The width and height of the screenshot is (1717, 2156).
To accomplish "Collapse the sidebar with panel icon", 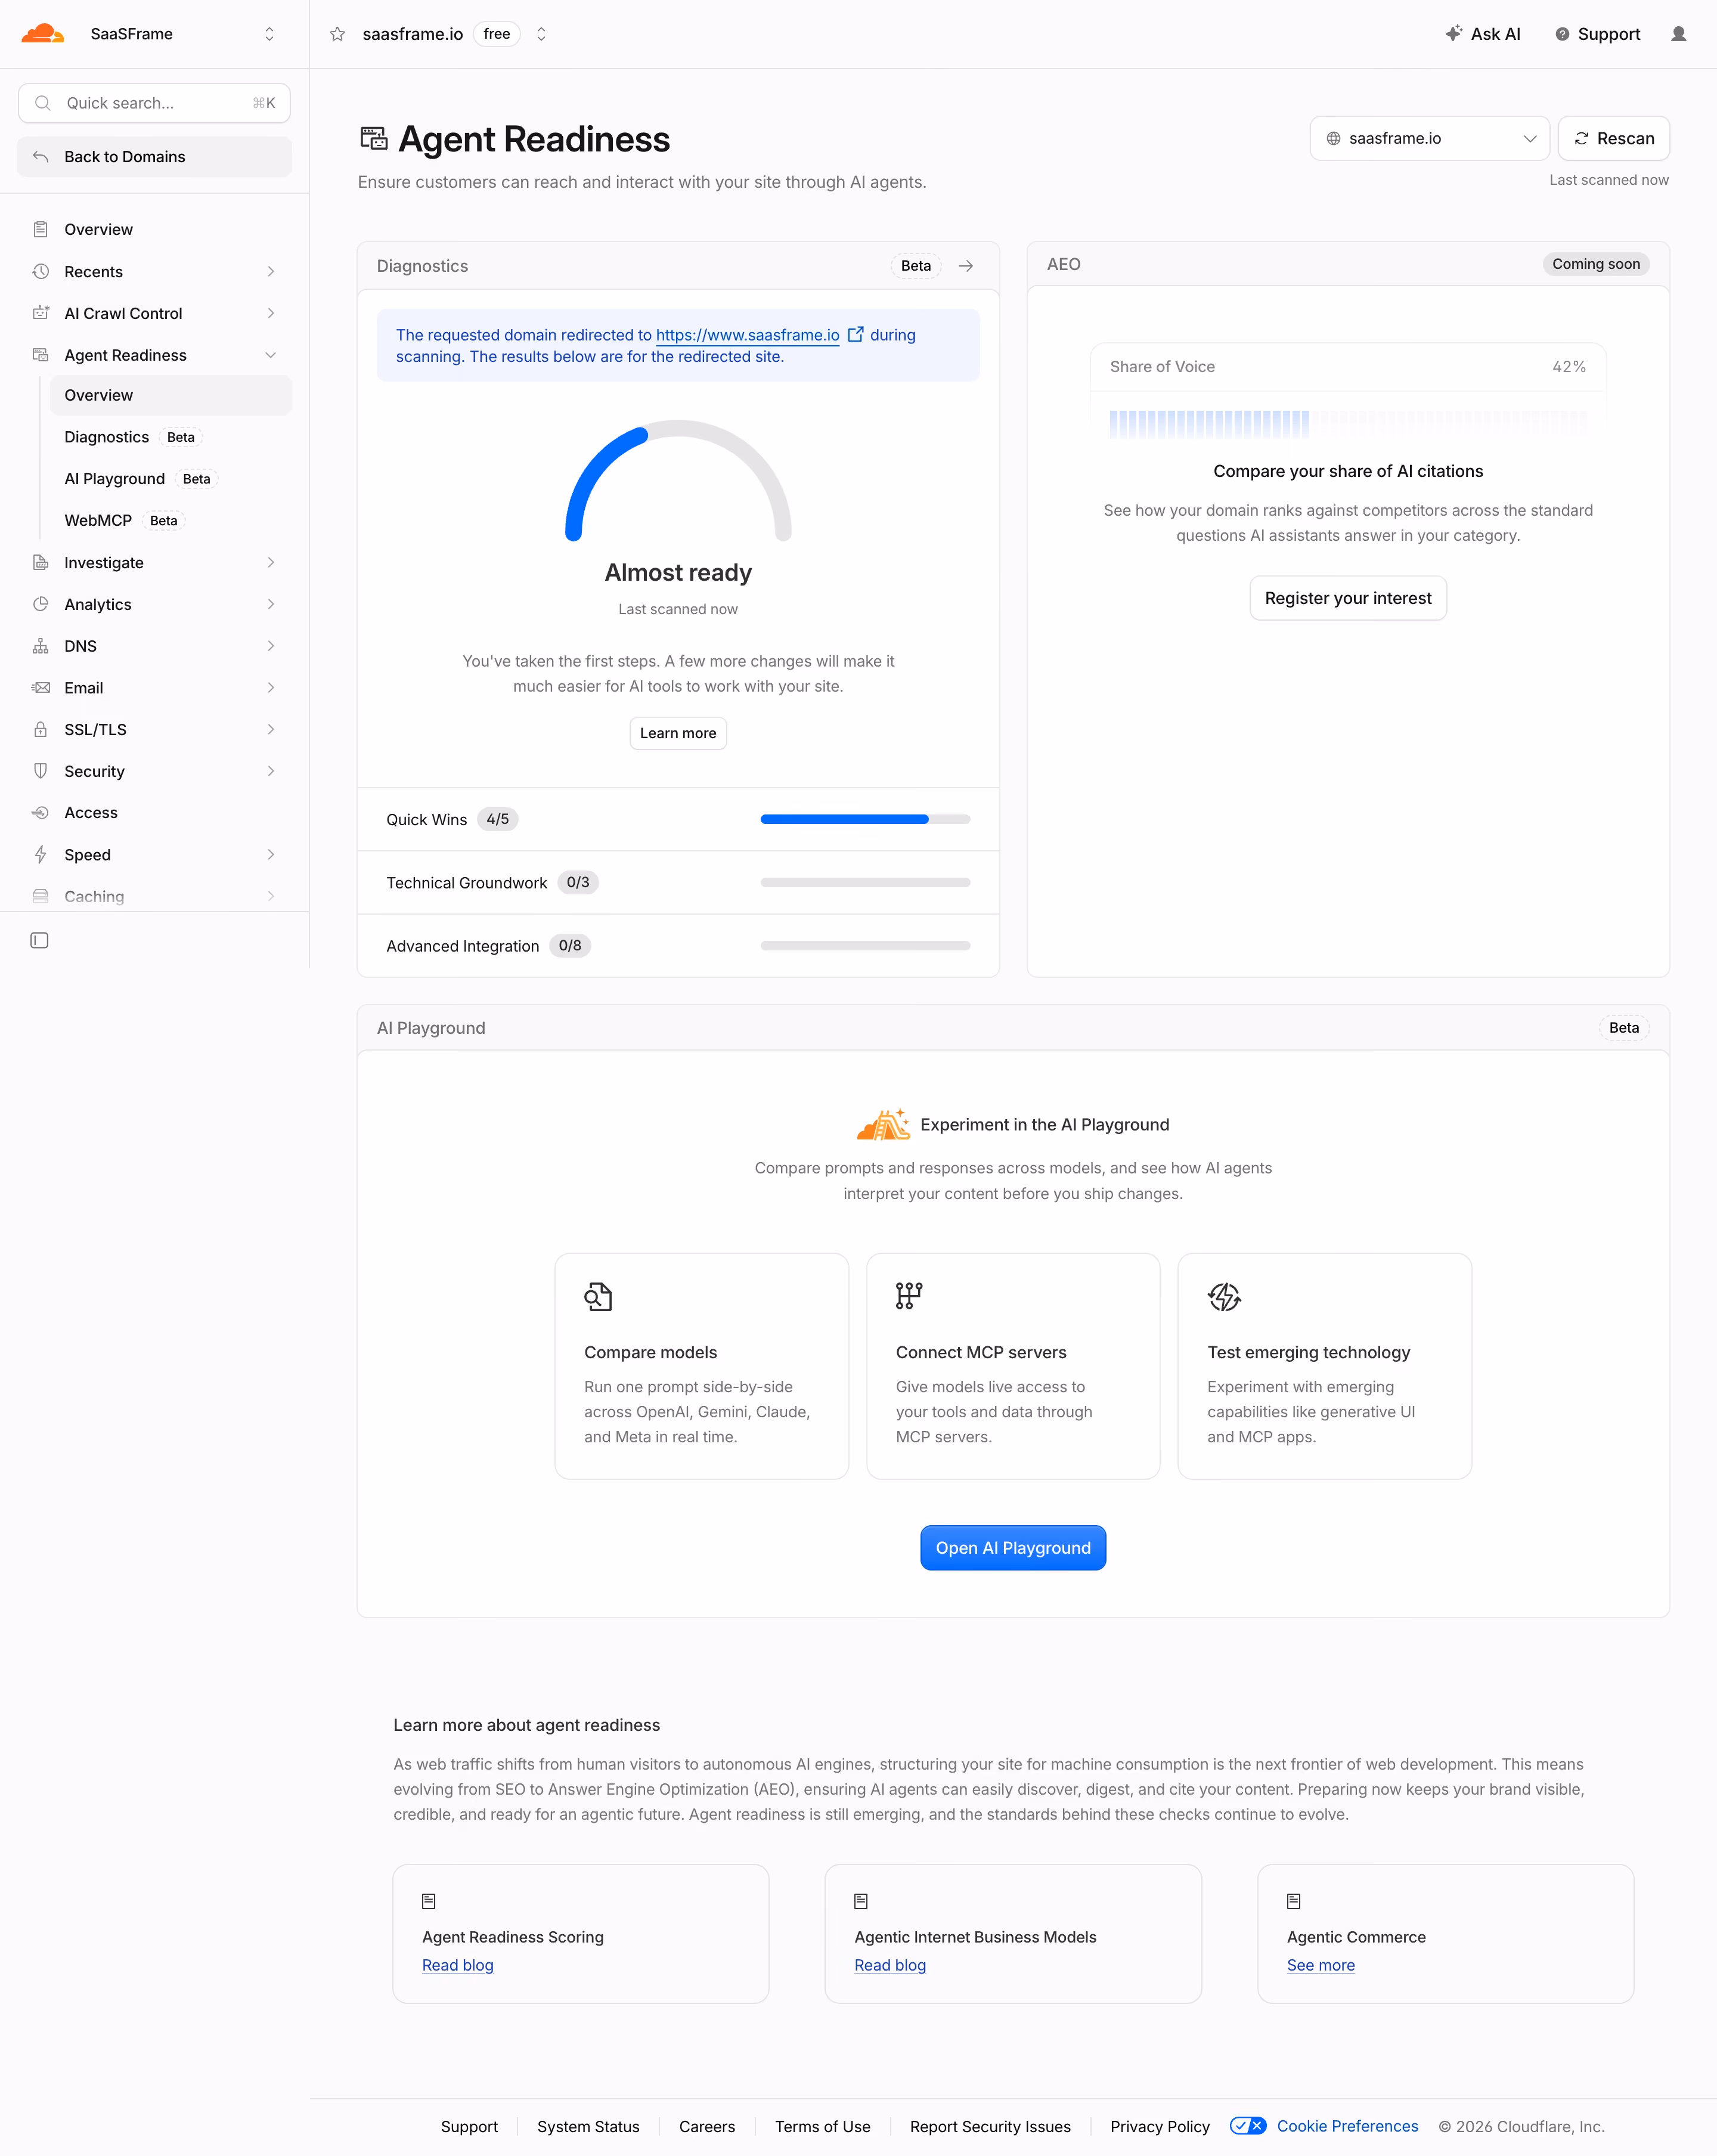I will 40,940.
